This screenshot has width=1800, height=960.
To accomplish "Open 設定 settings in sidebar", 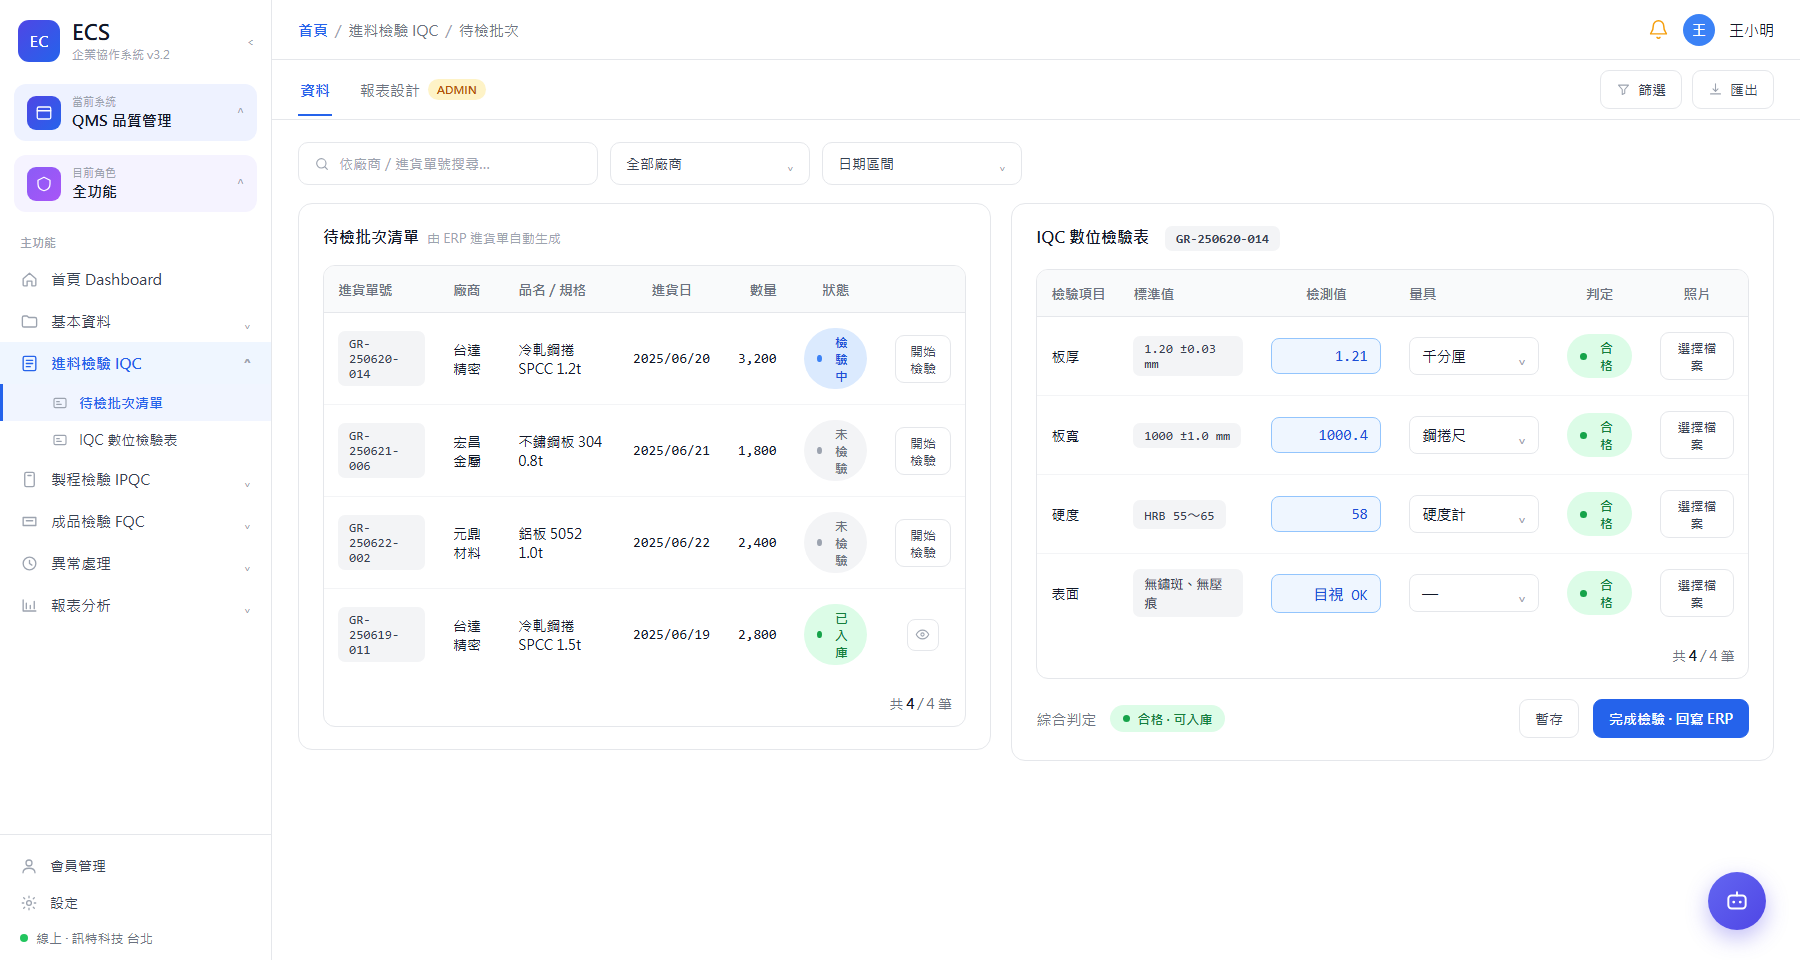I will tap(135, 903).
